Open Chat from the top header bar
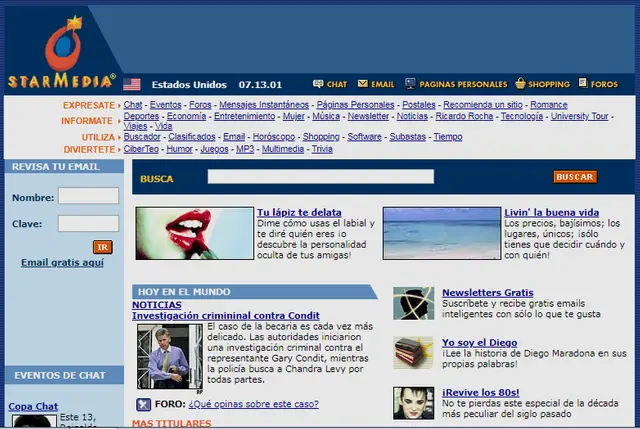 330,84
